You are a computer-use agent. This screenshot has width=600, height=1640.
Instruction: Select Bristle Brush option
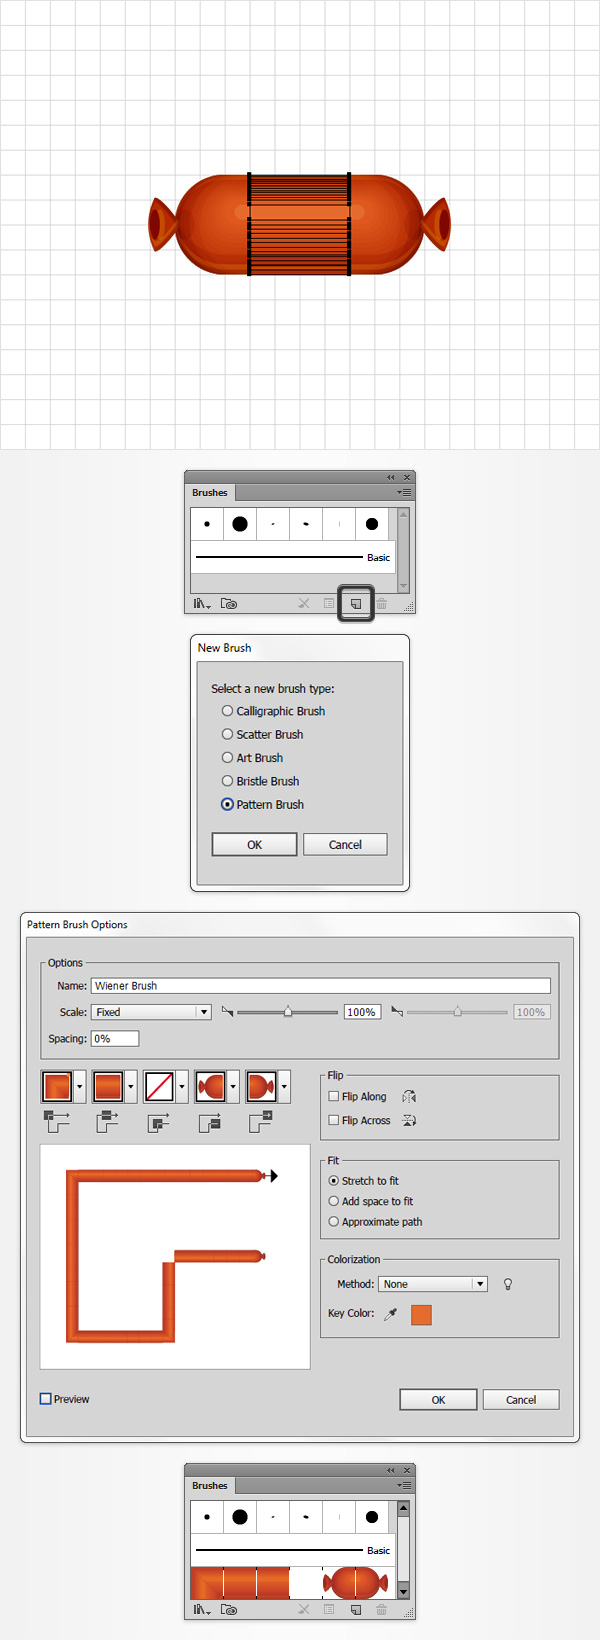[260, 781]
